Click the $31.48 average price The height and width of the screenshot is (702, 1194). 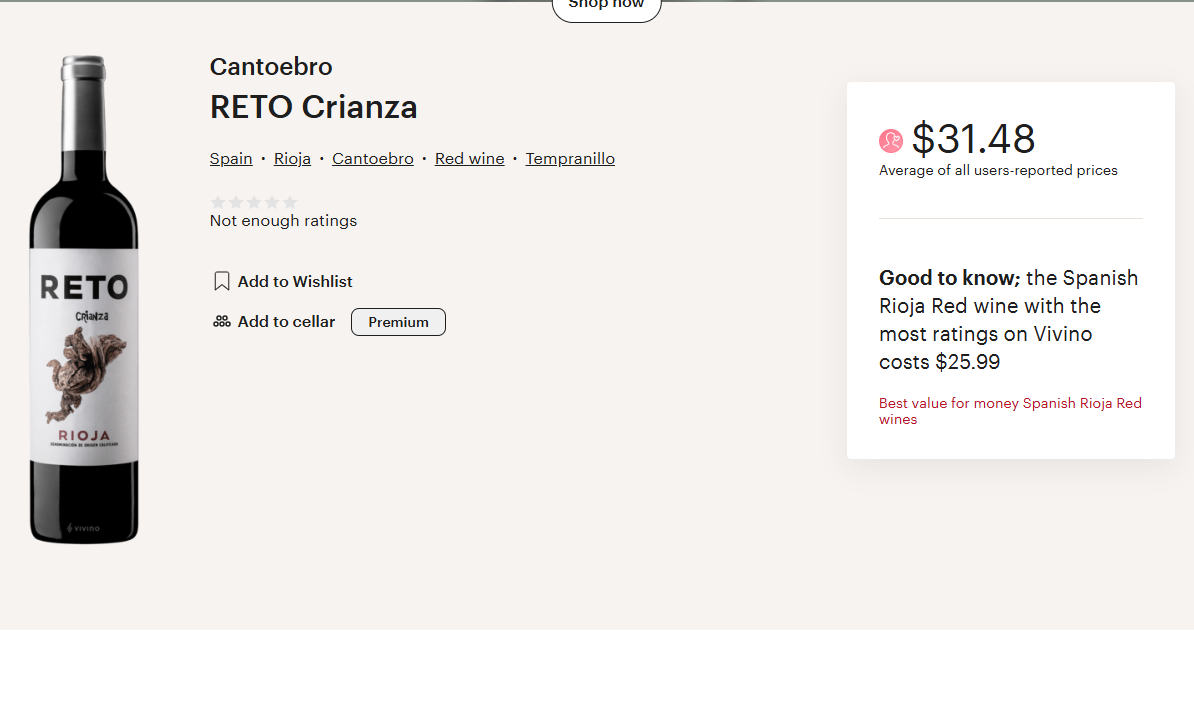[x=973, y=139]
